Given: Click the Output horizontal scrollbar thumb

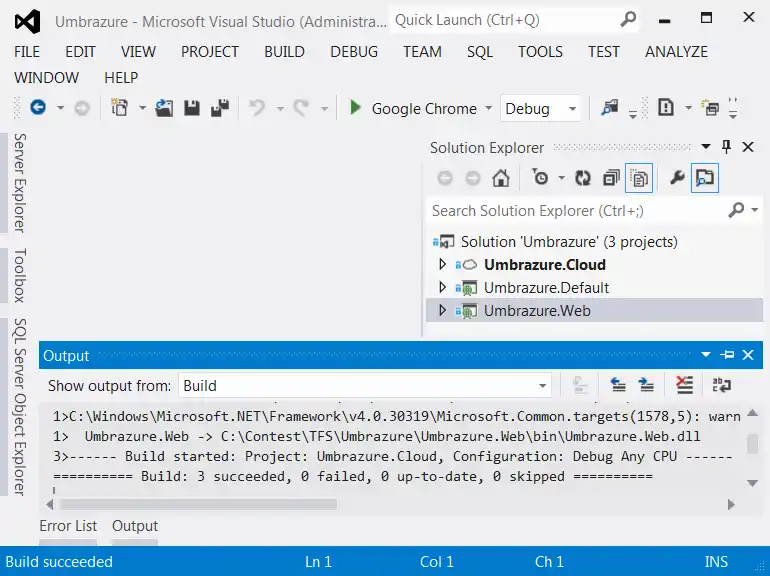Looking at the screenshot, I should [197, 504].
